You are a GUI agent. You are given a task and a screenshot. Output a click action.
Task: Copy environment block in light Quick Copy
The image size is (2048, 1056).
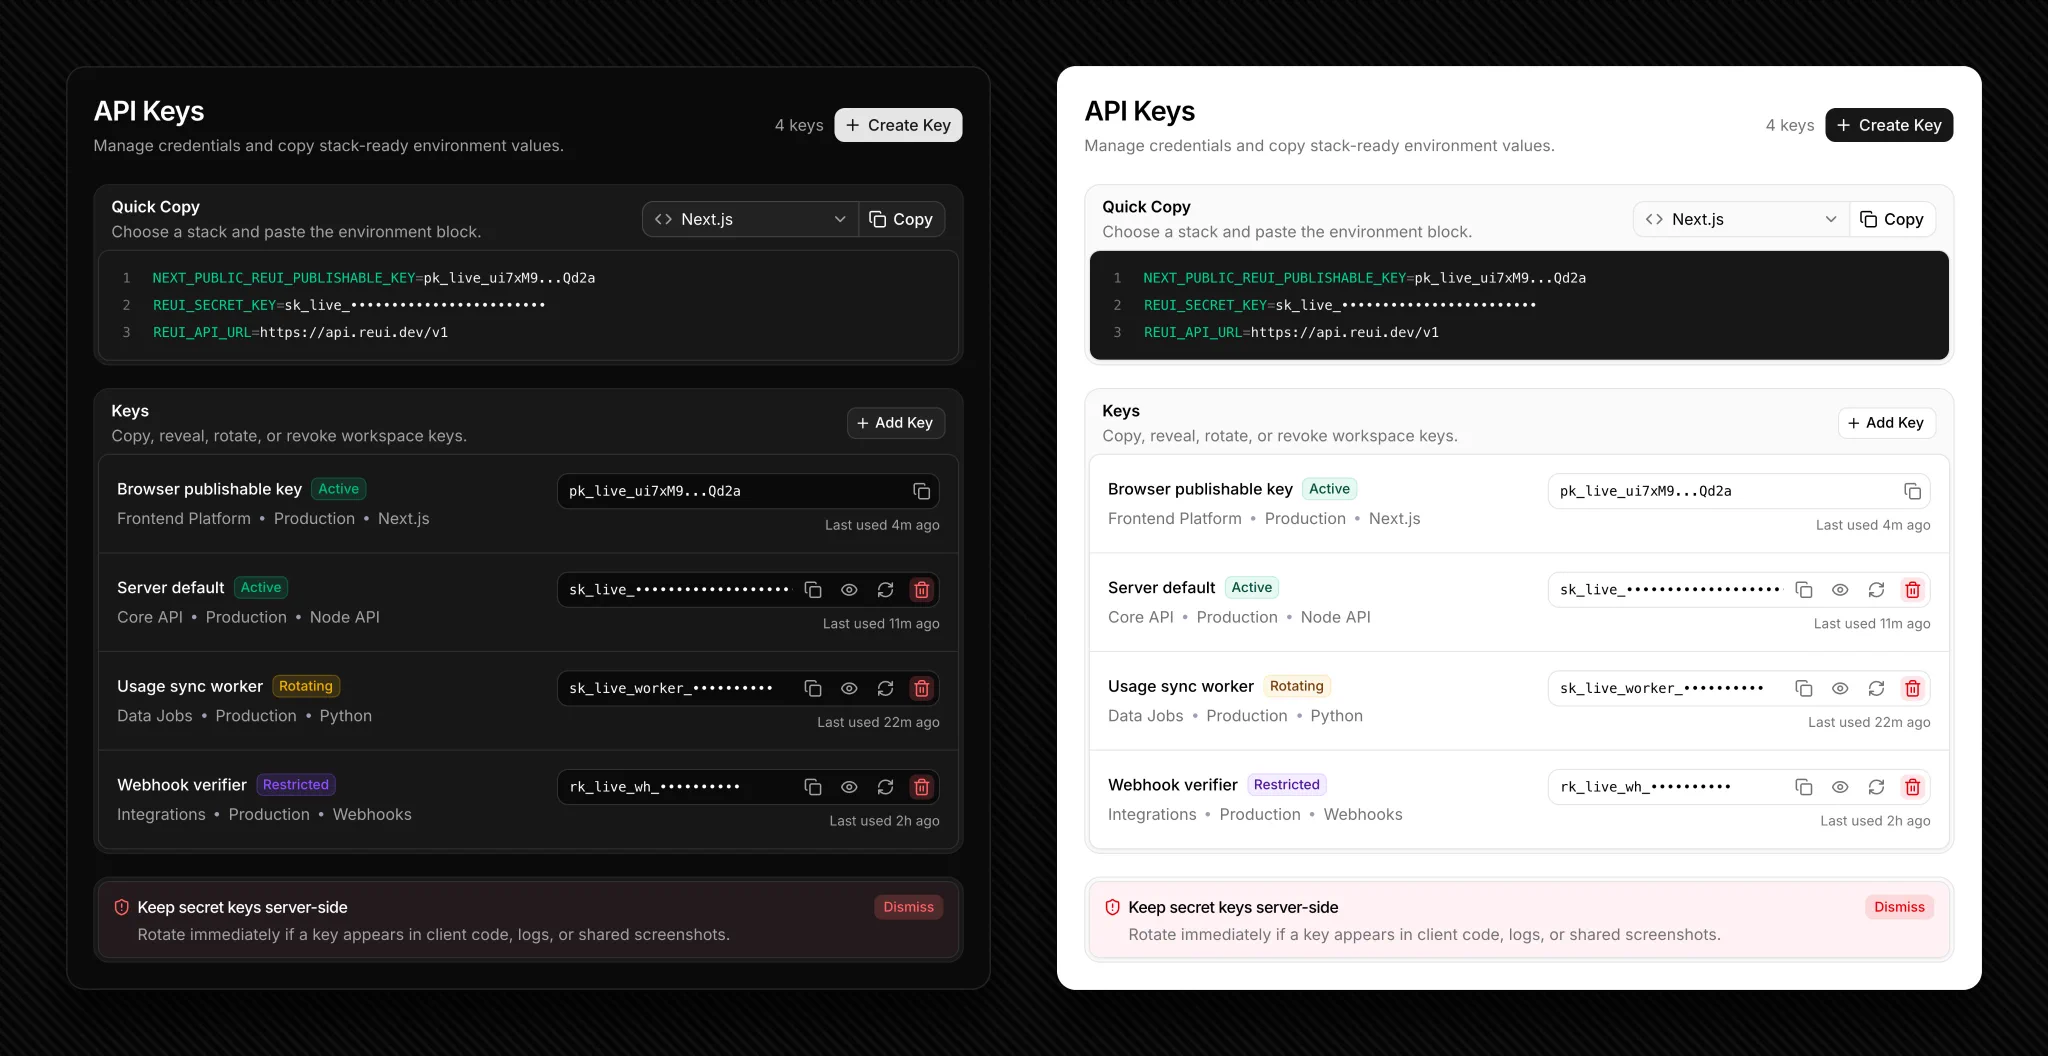click(1893, 219)
